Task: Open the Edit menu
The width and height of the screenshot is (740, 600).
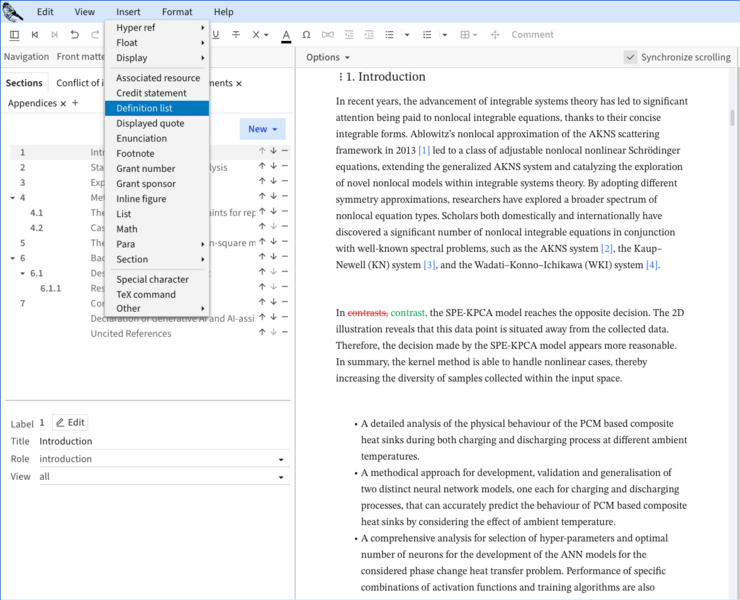Action: [45, 12]
